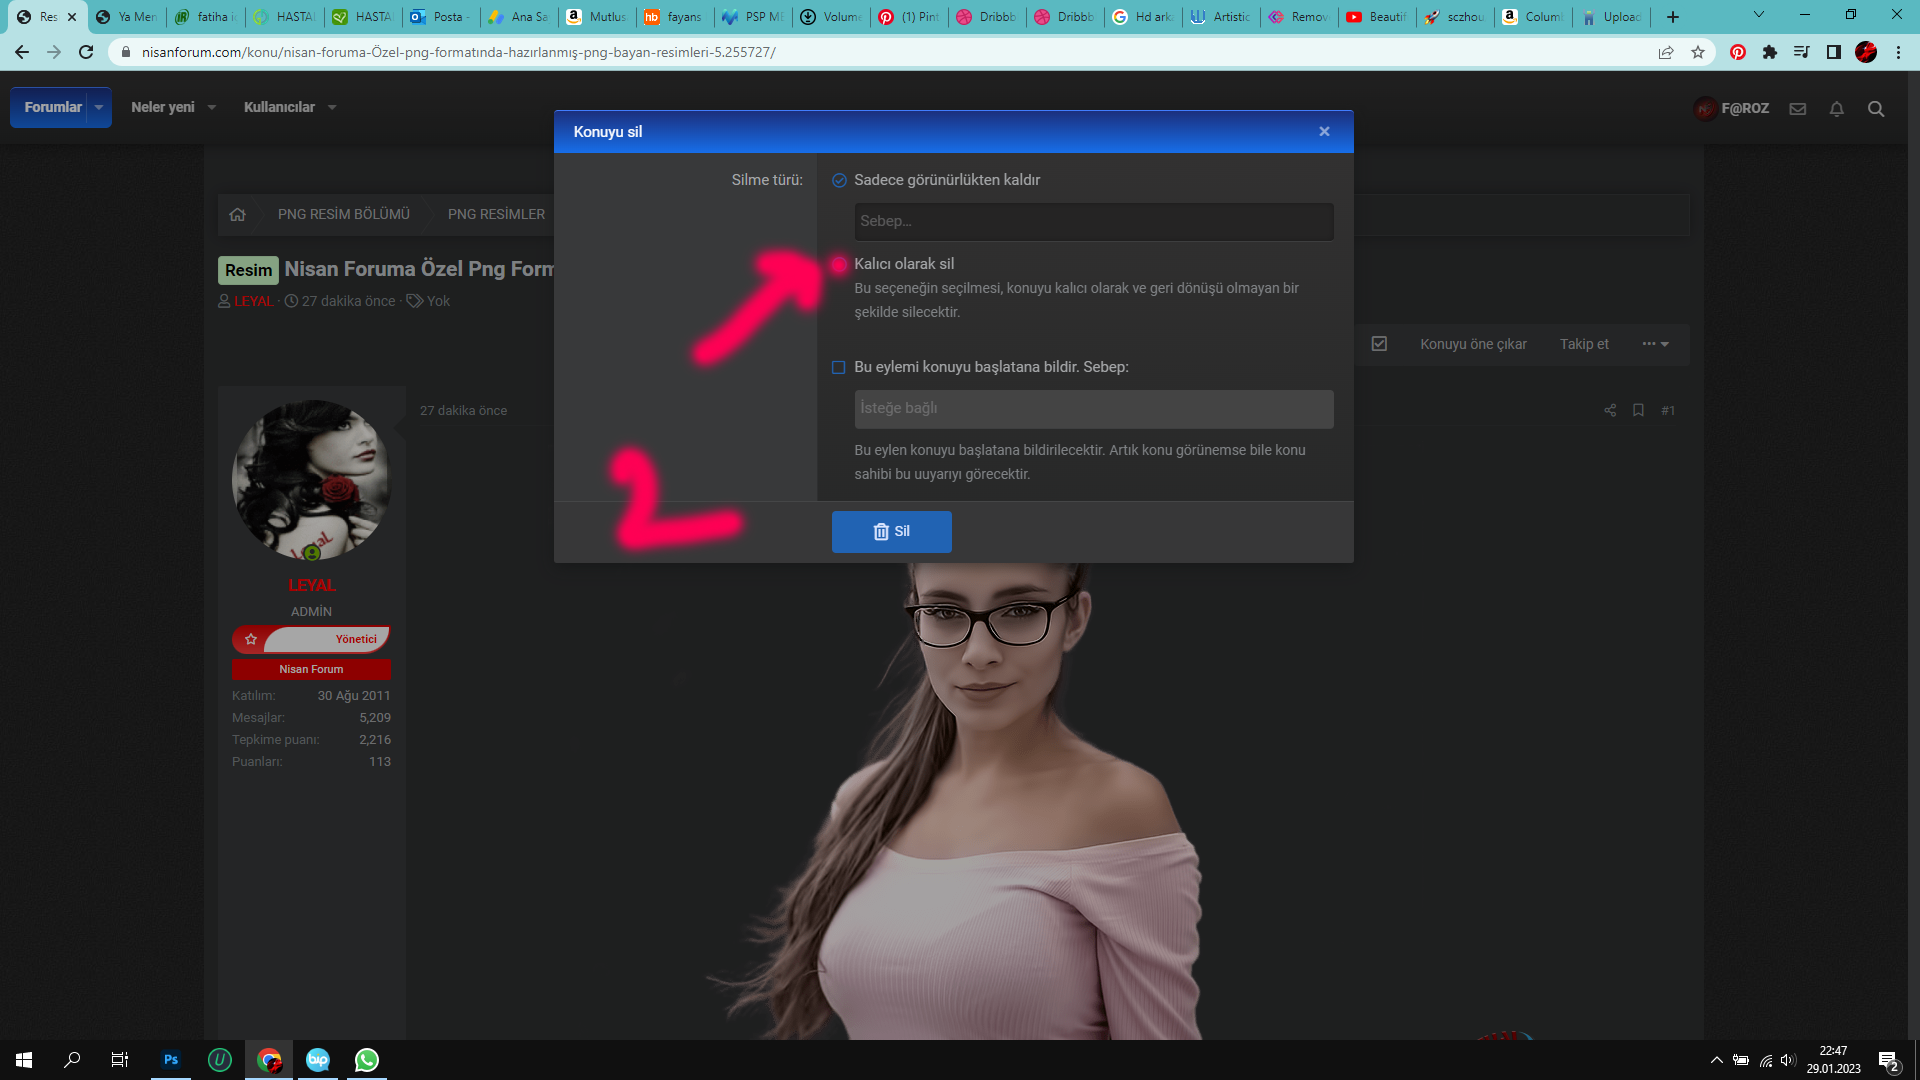Open Pinterest browser extension icon
The width and height of the screenshot is (1920, 1080).
coord(1738,52)
